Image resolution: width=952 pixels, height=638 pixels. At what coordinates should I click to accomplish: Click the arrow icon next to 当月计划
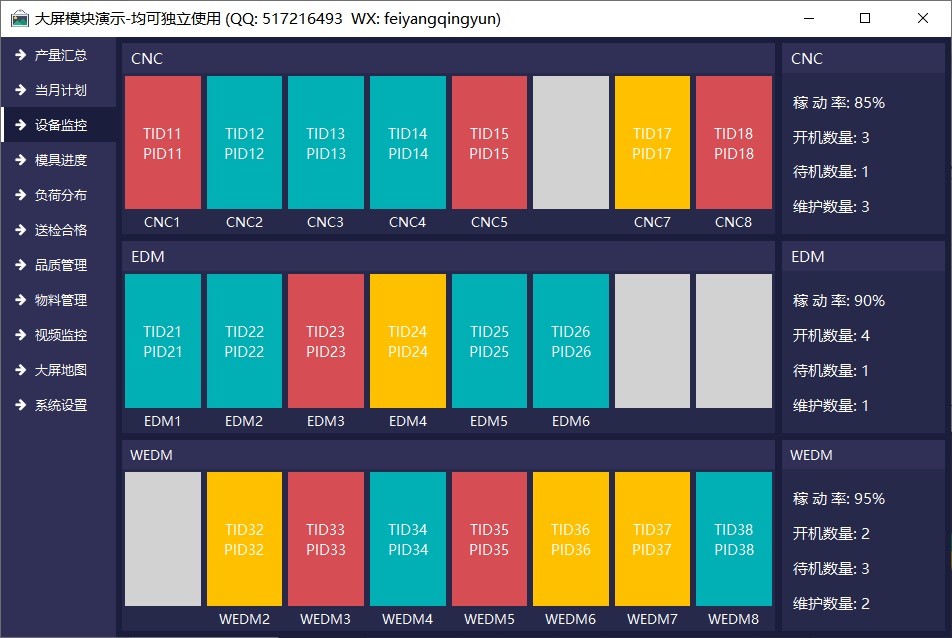tap(19, 90)
